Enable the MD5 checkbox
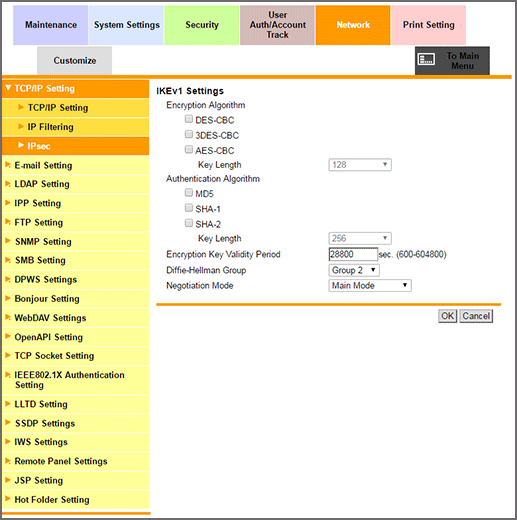Image resolution: width=517 pixels, height=520 pixels. (189, 193)
